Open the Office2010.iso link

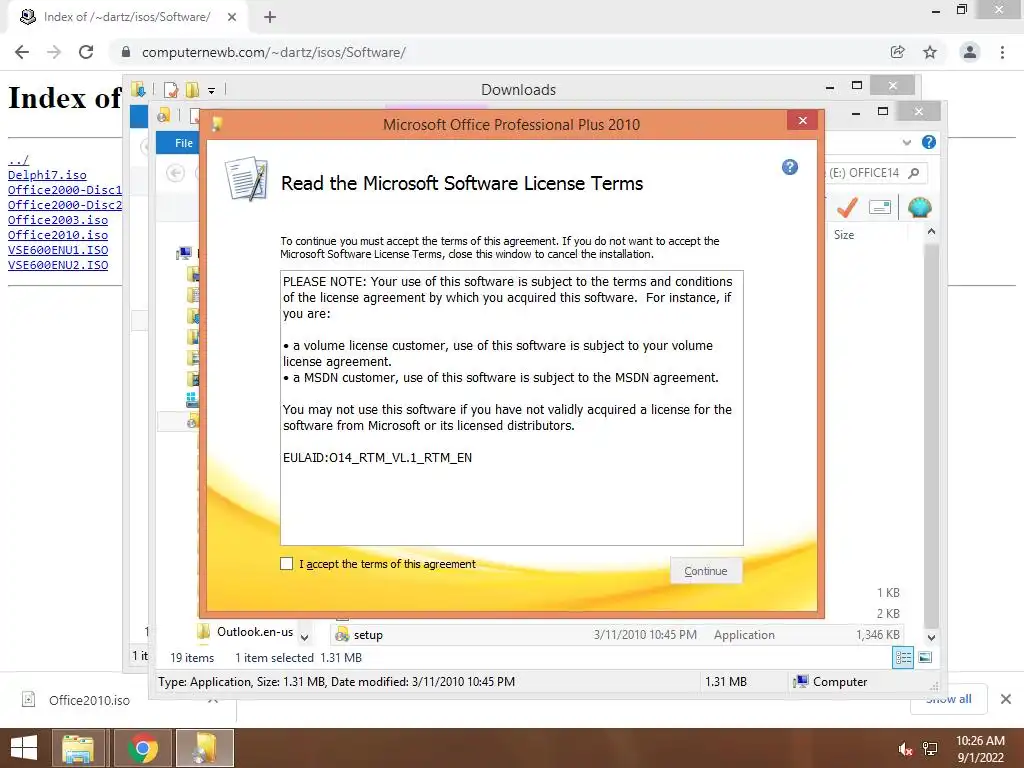(58, 235)
